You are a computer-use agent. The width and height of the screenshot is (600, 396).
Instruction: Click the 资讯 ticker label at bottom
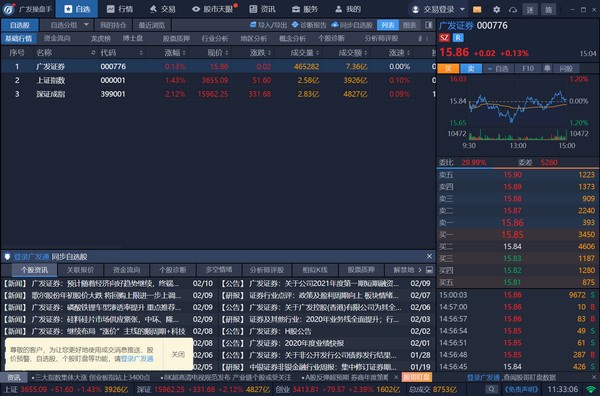click(14, 377)
